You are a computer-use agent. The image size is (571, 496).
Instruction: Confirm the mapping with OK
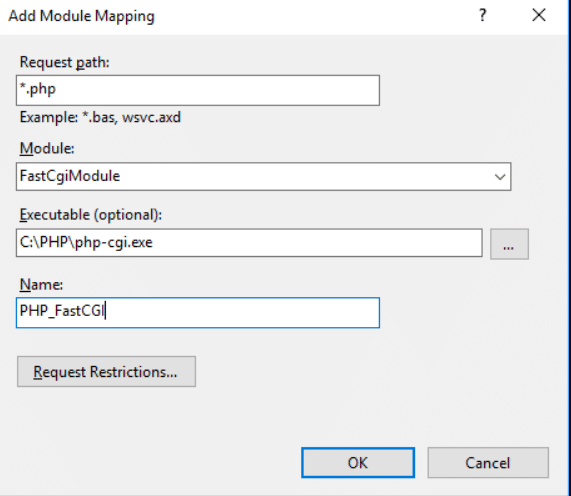tap(358, 462)
